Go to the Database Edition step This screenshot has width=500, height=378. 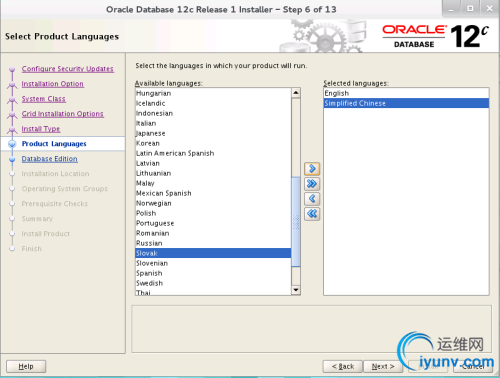(50, 159)
